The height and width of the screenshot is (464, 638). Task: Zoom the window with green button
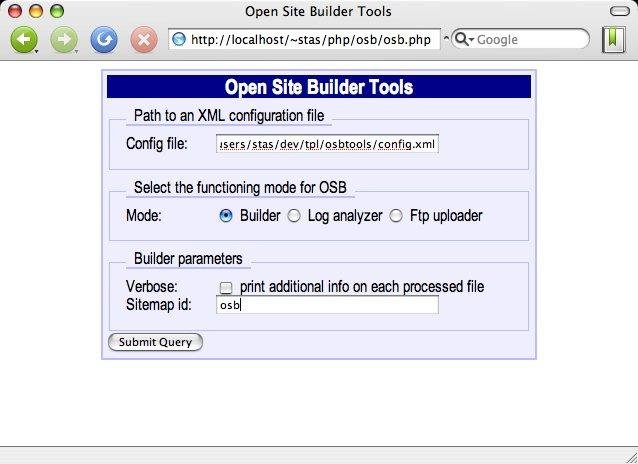tap(57, 11)
